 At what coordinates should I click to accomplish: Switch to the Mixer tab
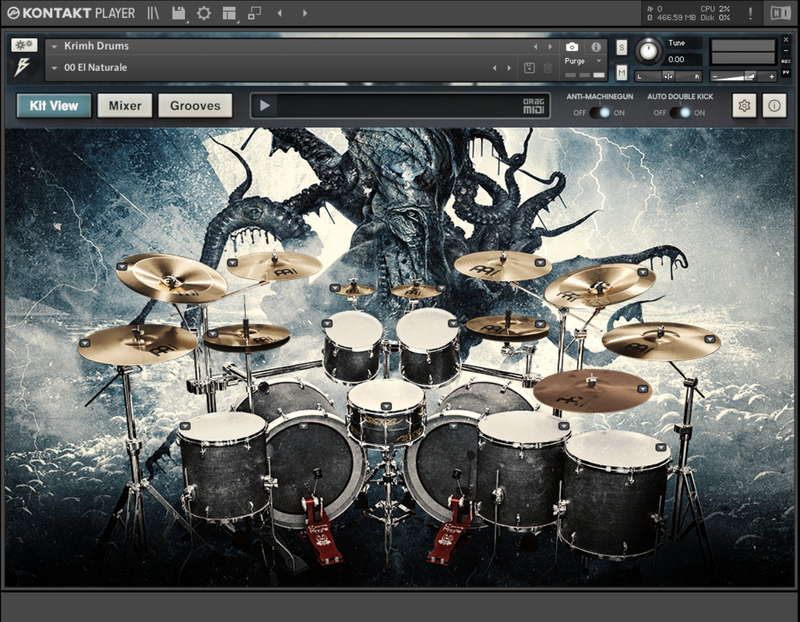125,106
